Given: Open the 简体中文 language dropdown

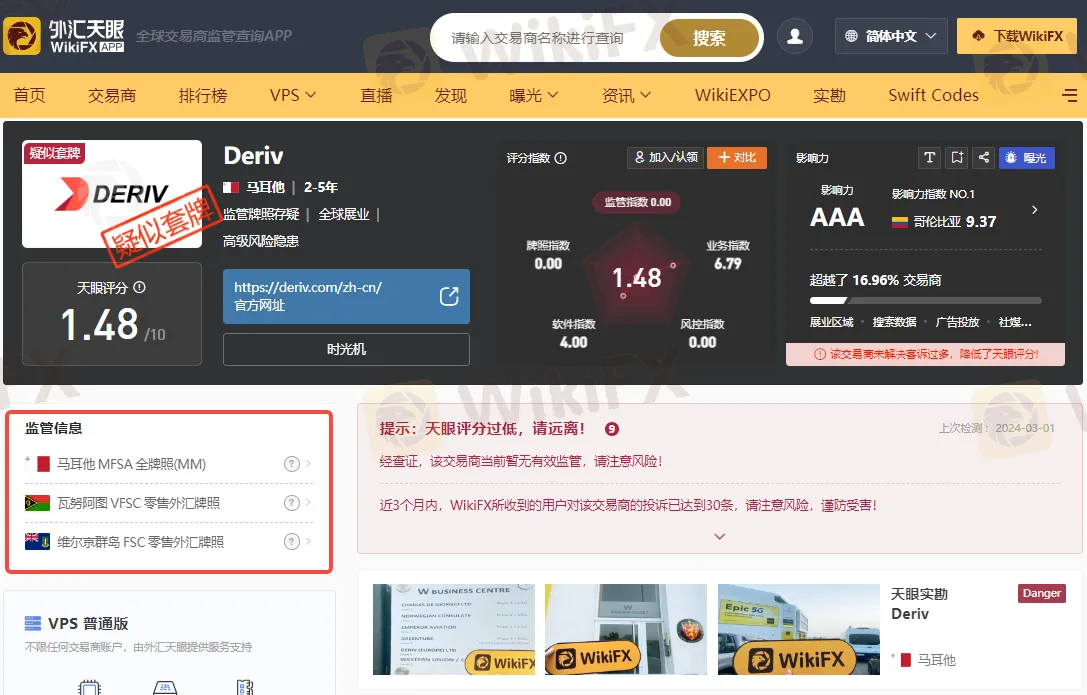Looking at the screenshot, I should point(890,37).
